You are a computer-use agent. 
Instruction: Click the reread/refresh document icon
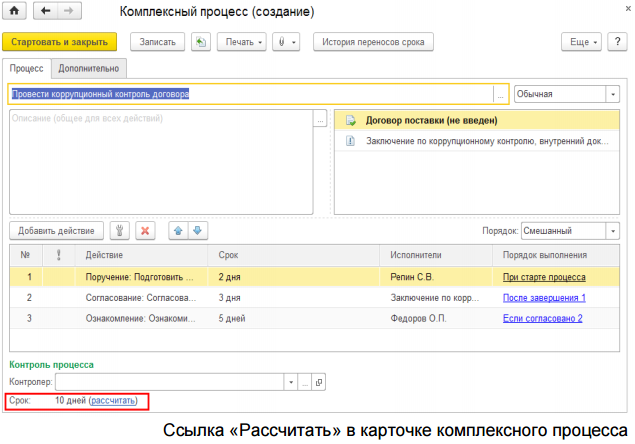(x=201, y=42)
